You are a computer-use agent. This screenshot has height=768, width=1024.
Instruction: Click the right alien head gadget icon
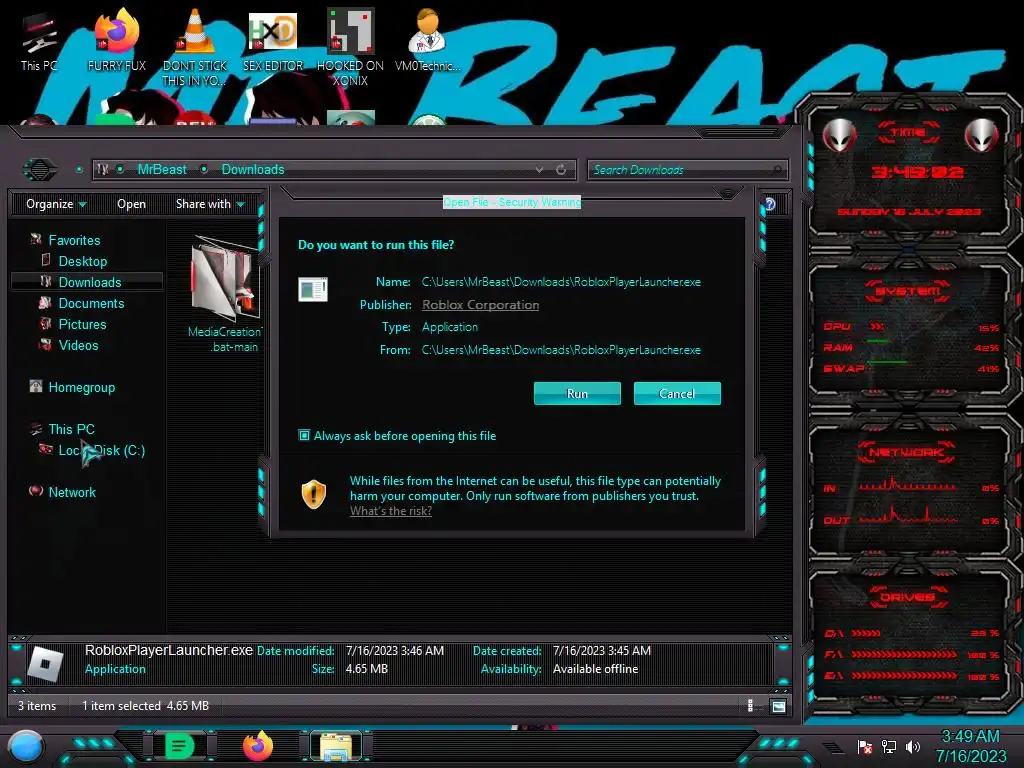(982, 135)
